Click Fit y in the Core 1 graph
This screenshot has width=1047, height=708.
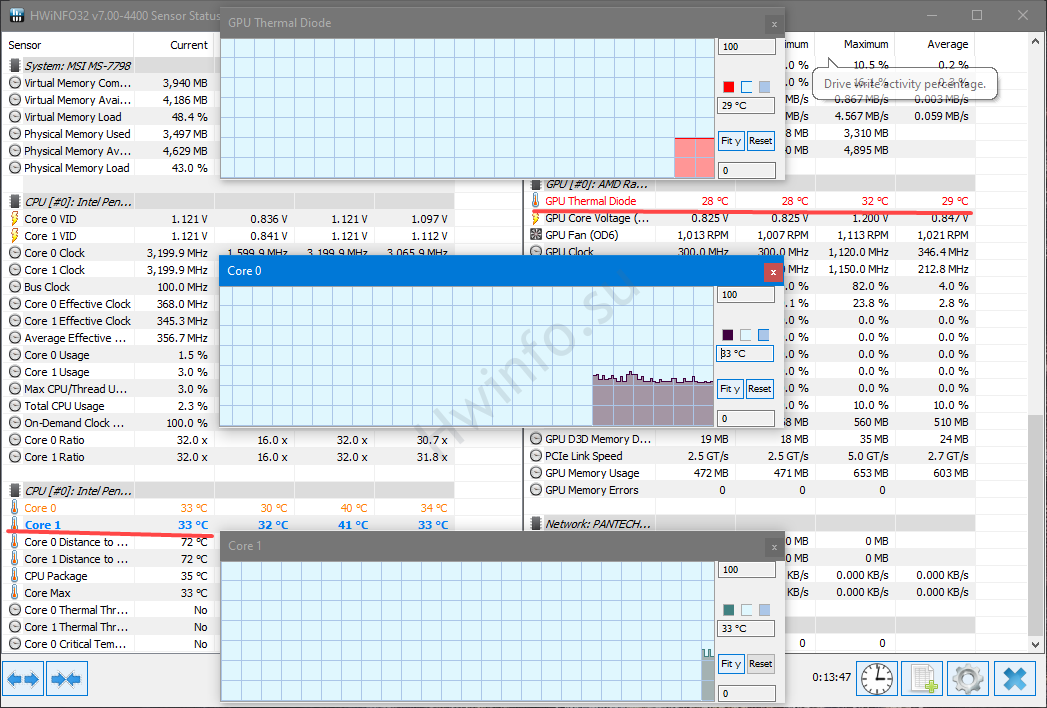(x=730, y=664)
